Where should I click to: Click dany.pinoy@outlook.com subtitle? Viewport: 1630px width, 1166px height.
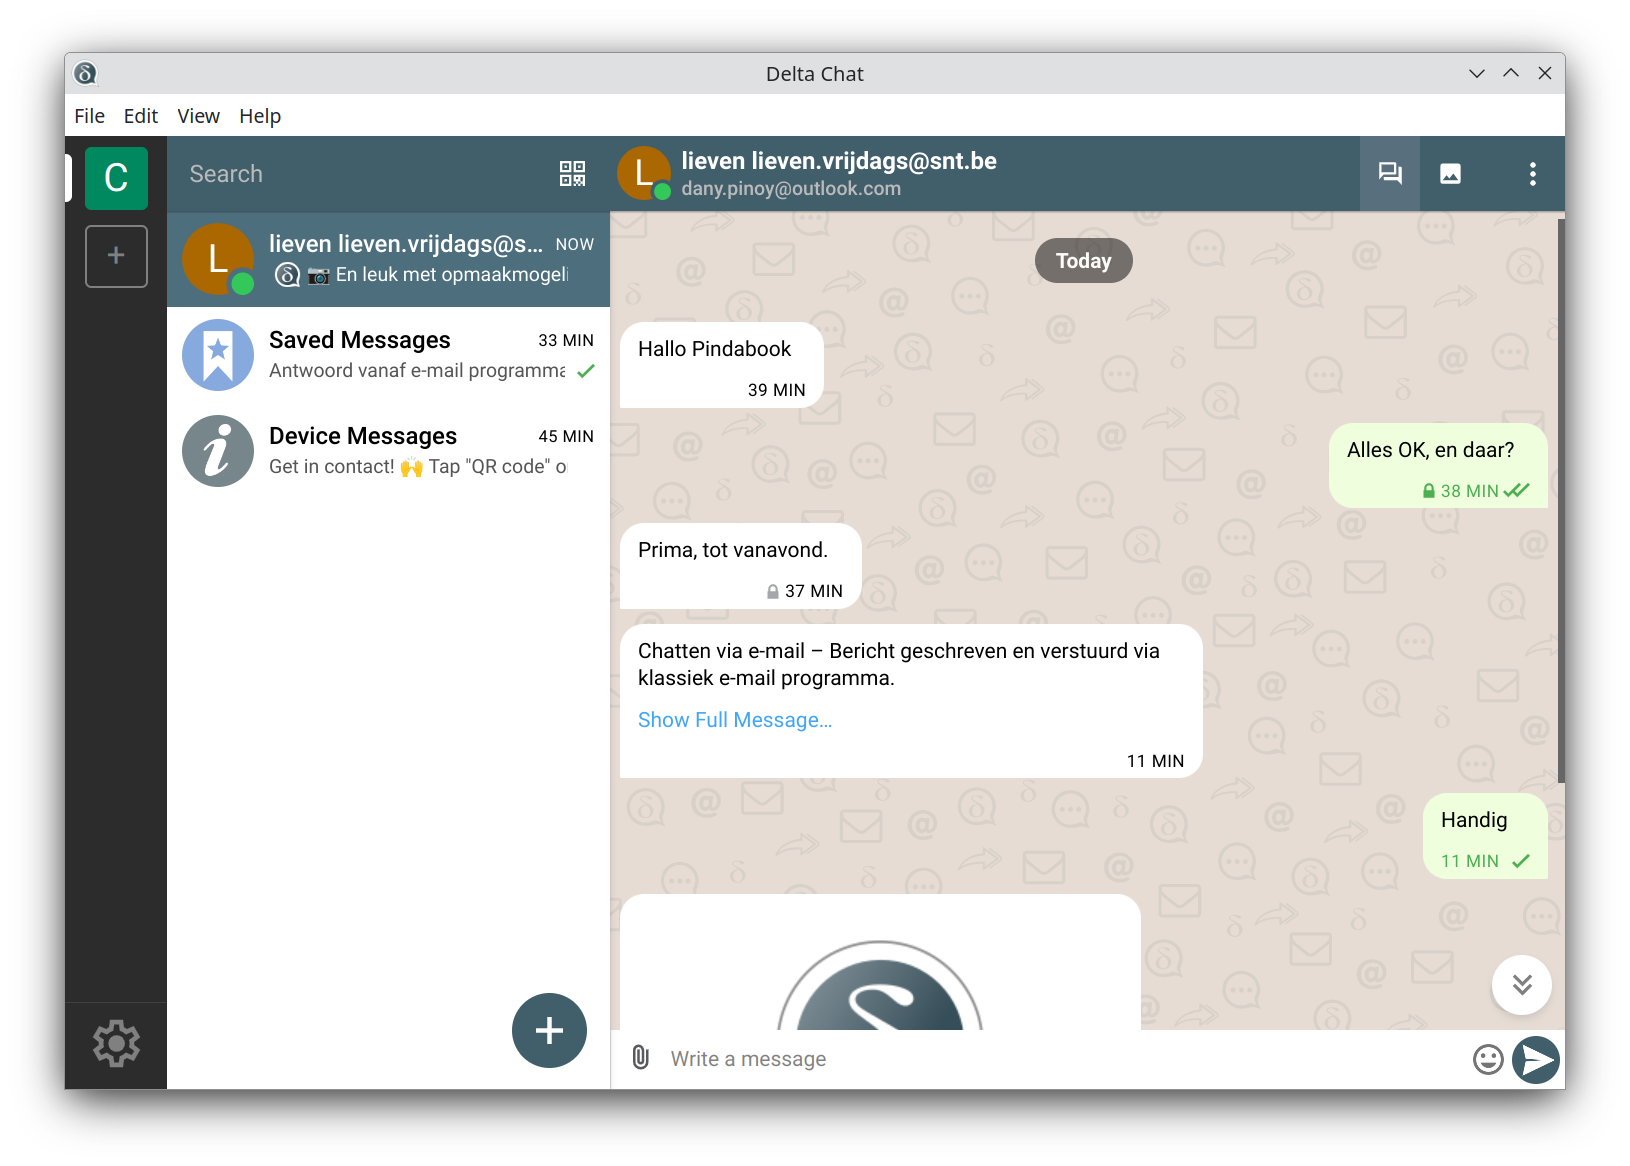[791, 189]
